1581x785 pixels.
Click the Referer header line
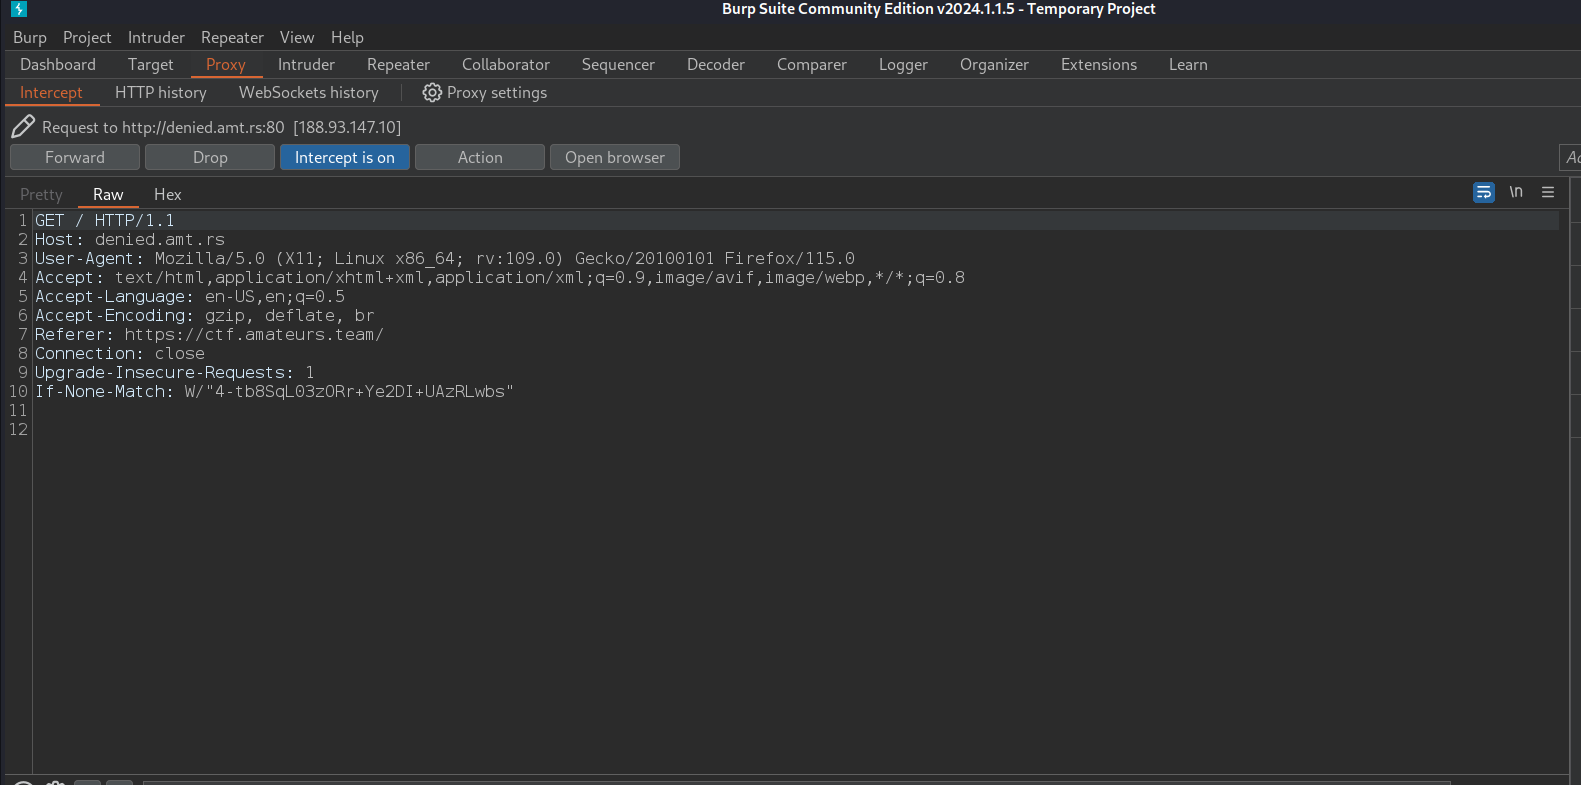coord(210,334)
